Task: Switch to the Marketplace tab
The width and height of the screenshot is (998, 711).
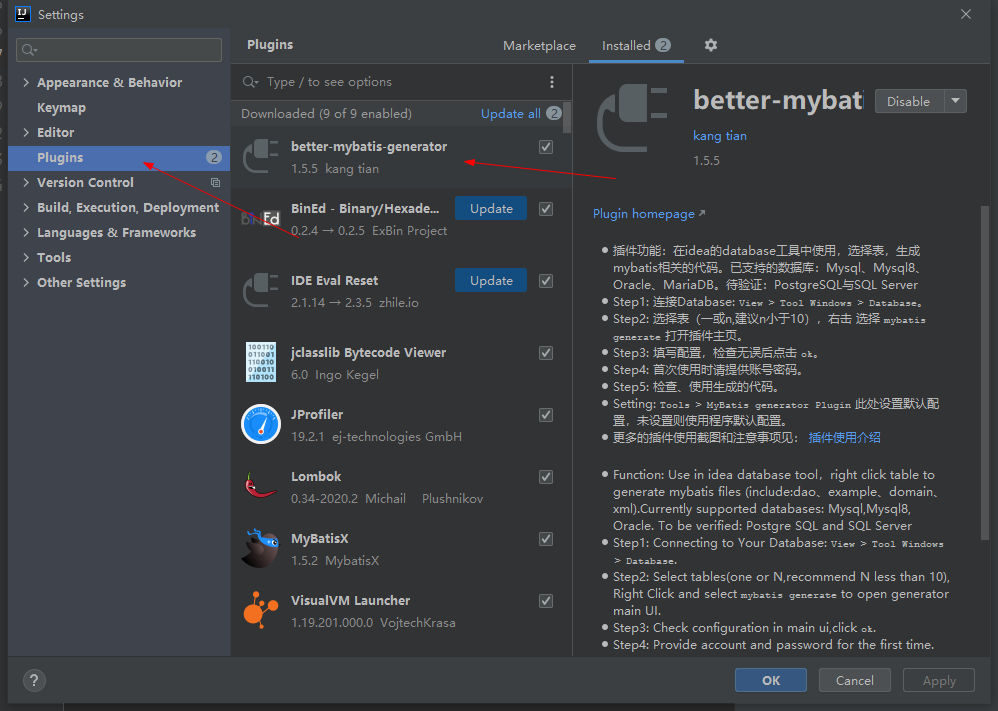Action: 539,45
